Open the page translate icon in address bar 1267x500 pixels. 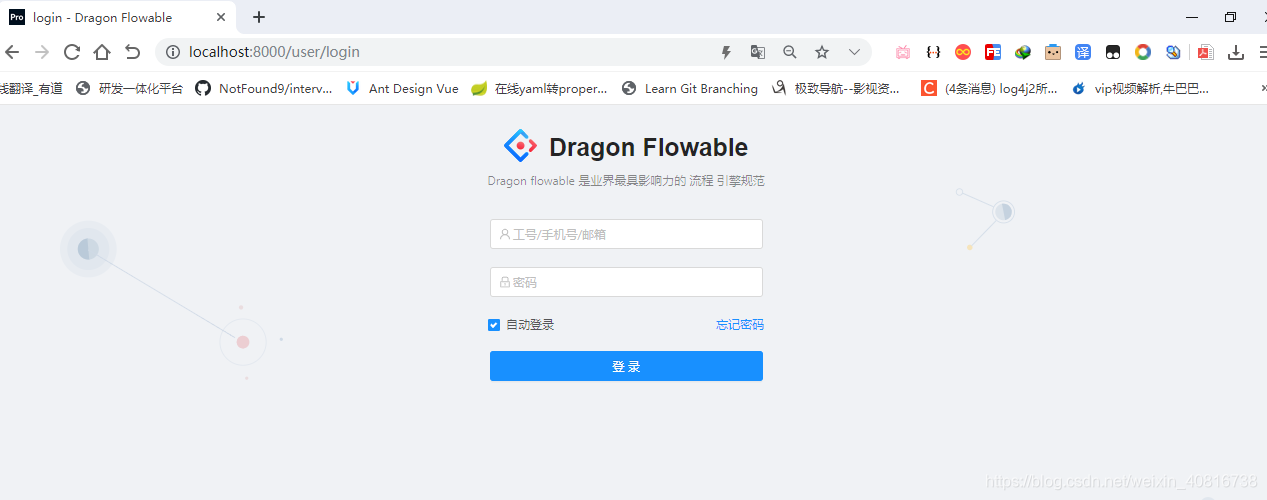(x=758, y=52)
